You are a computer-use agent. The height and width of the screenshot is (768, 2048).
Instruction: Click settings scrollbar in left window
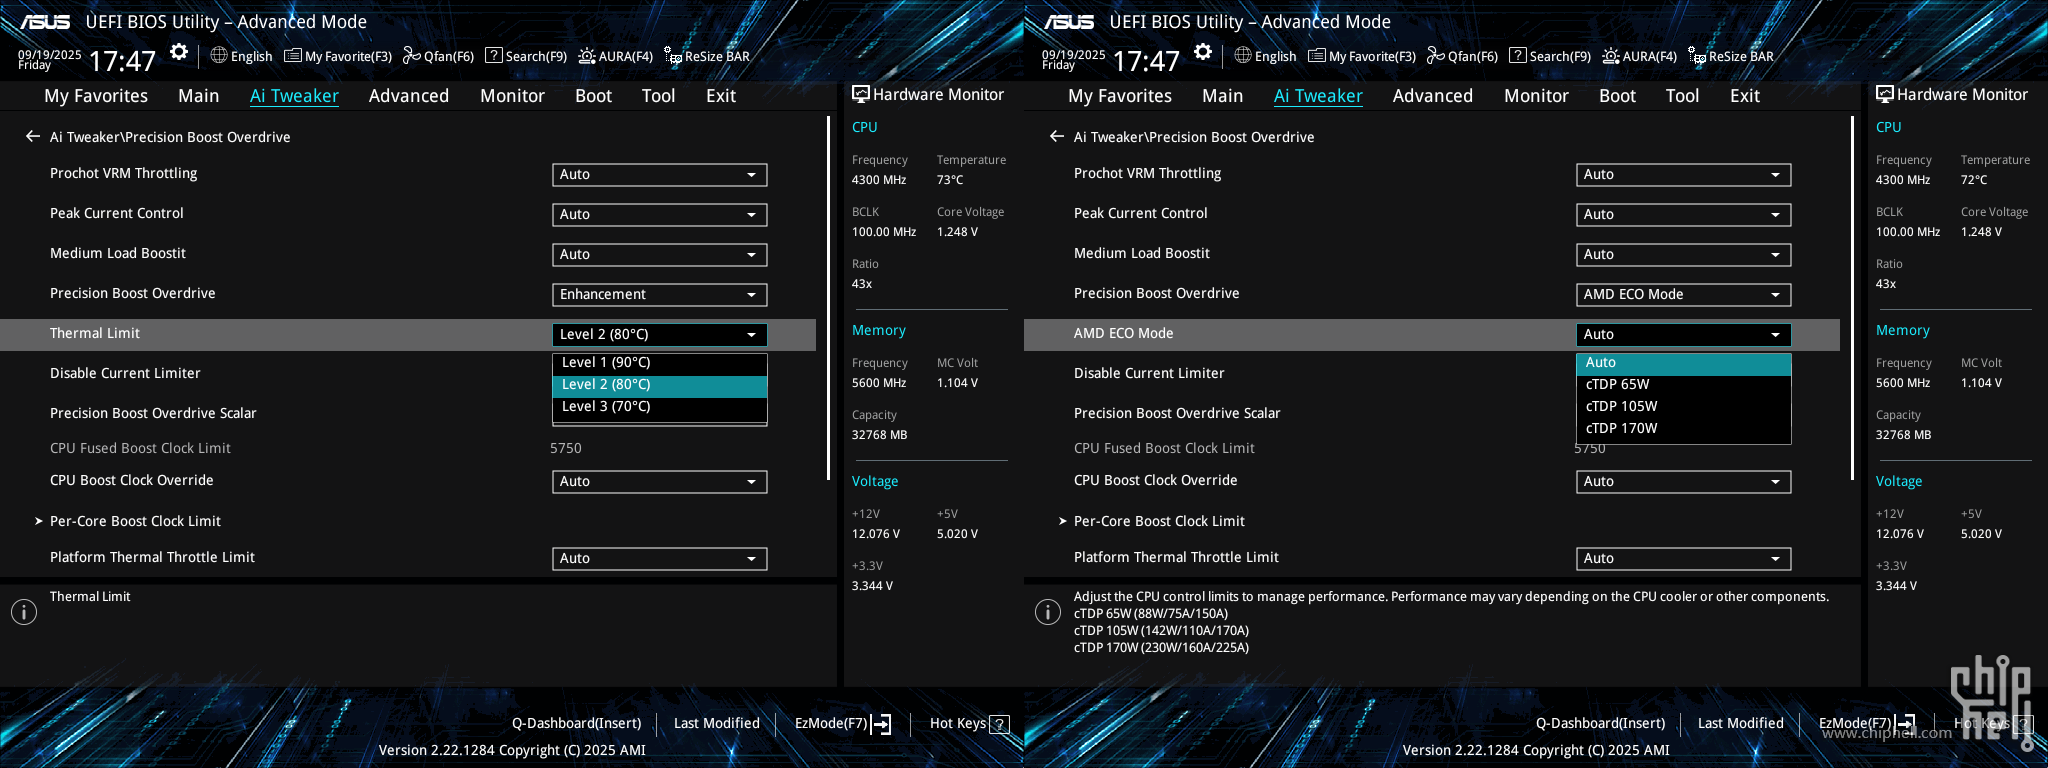point(828,298)
